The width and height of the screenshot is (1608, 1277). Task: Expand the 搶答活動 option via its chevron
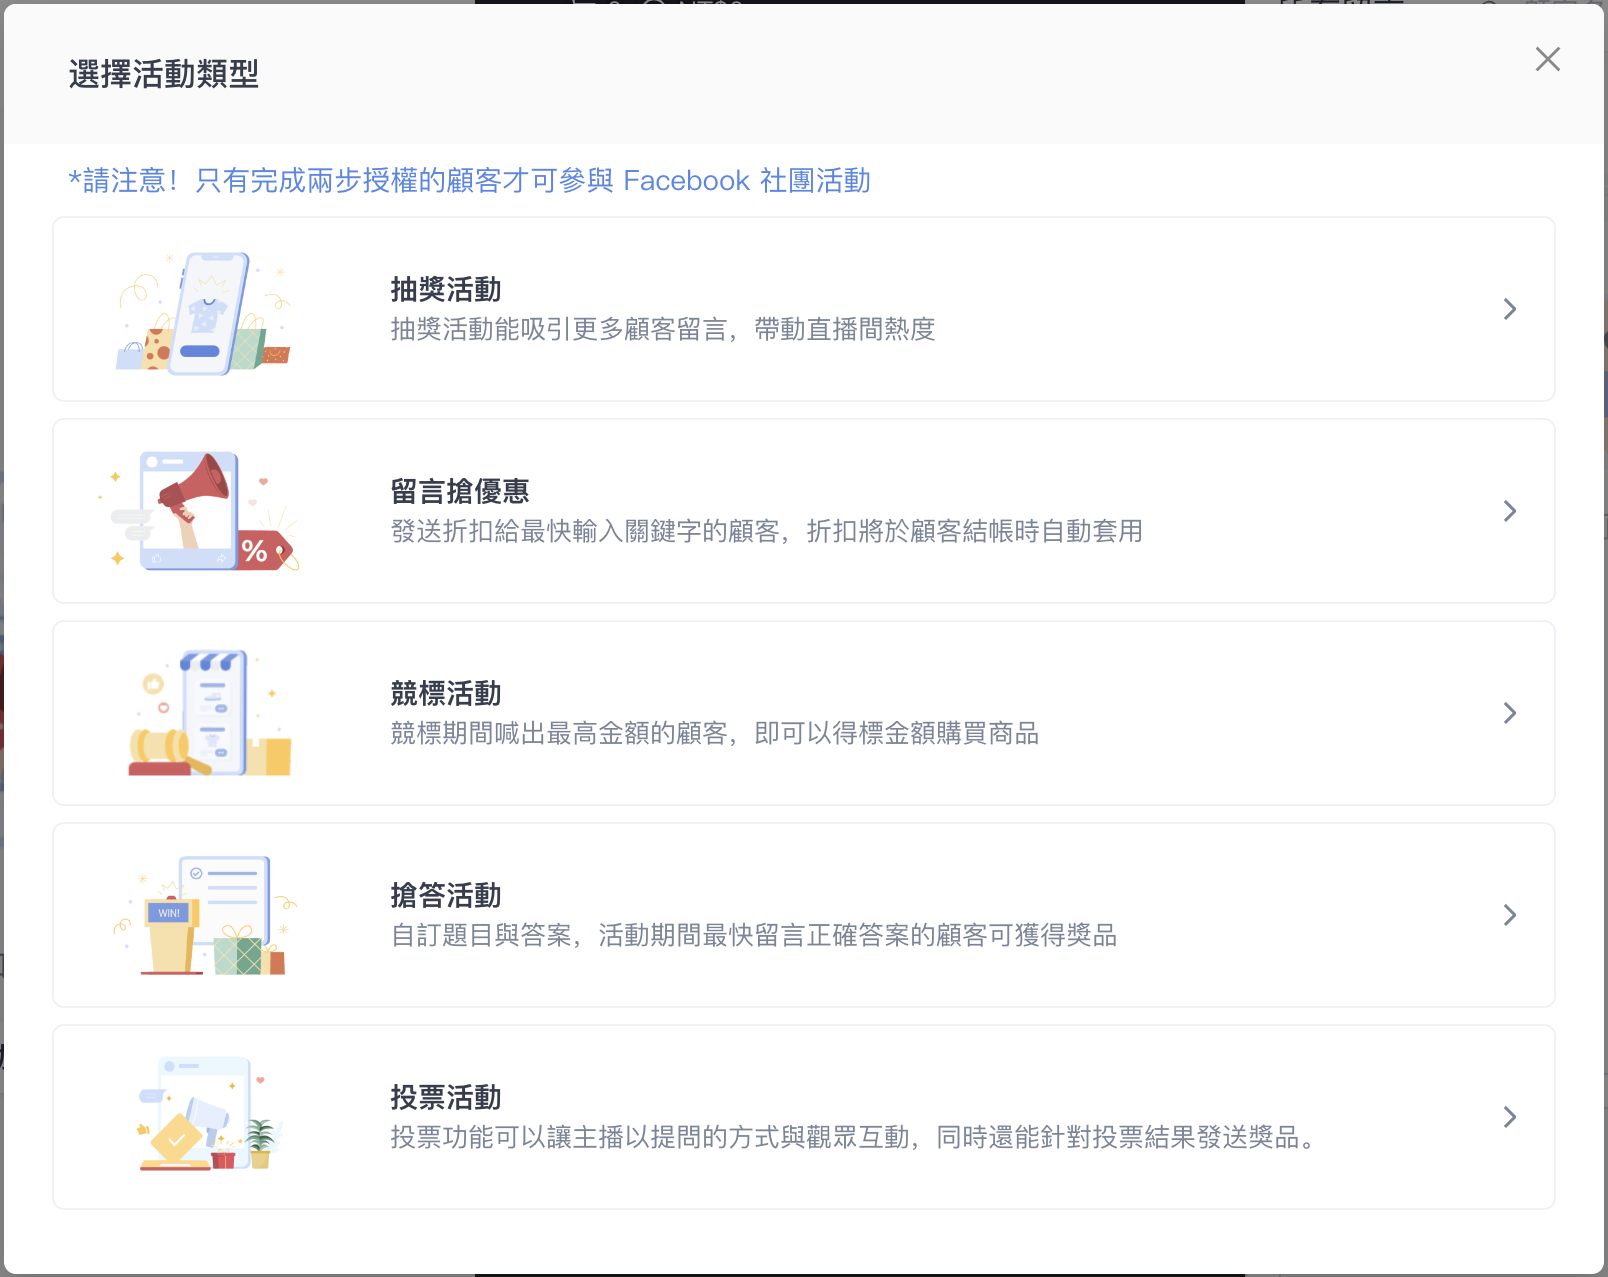tap(1509, 915)
